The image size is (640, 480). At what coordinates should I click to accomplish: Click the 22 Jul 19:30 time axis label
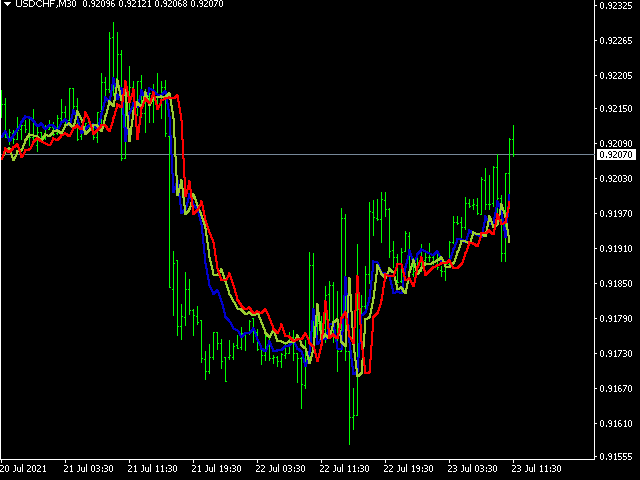tap(409, 469)
